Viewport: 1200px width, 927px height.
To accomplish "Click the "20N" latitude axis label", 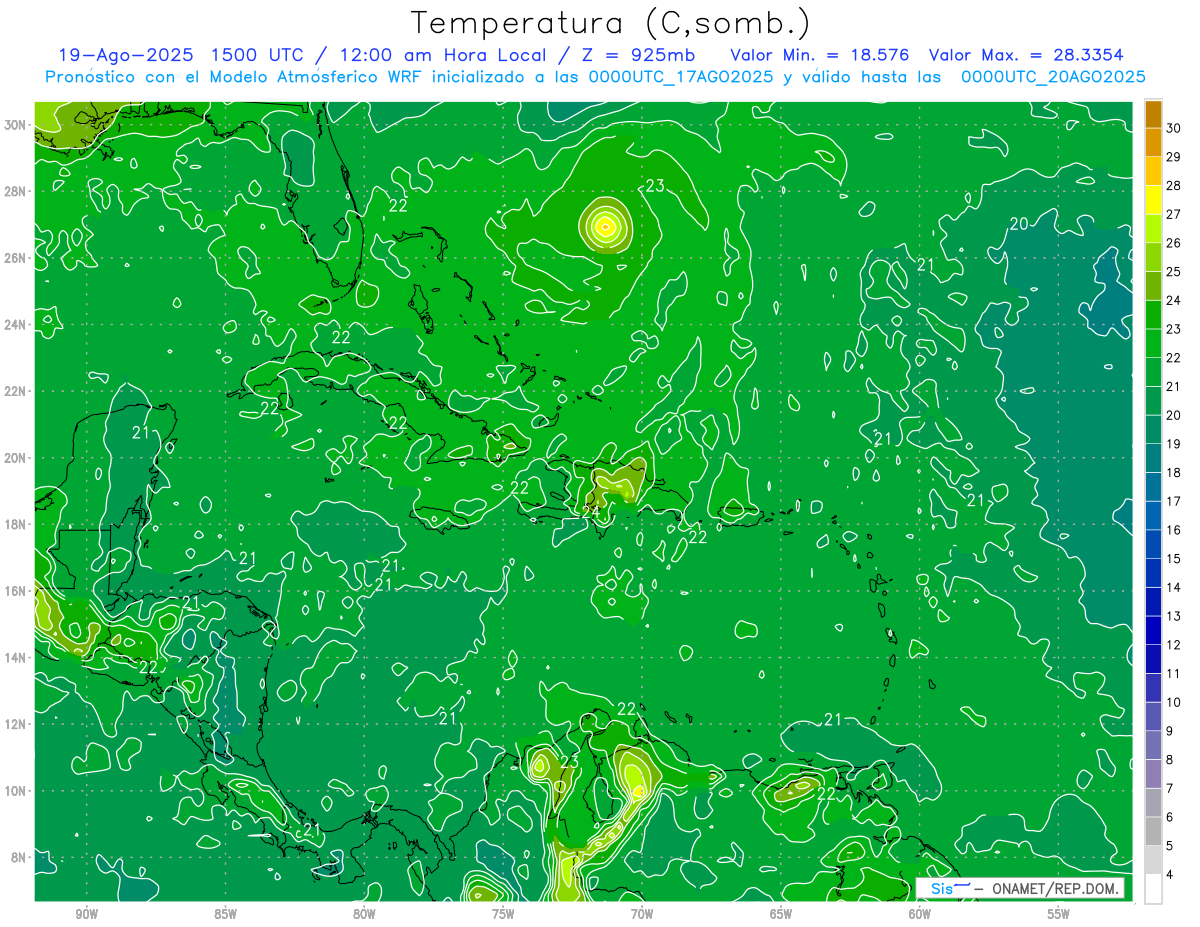I will tap(17, 458).
